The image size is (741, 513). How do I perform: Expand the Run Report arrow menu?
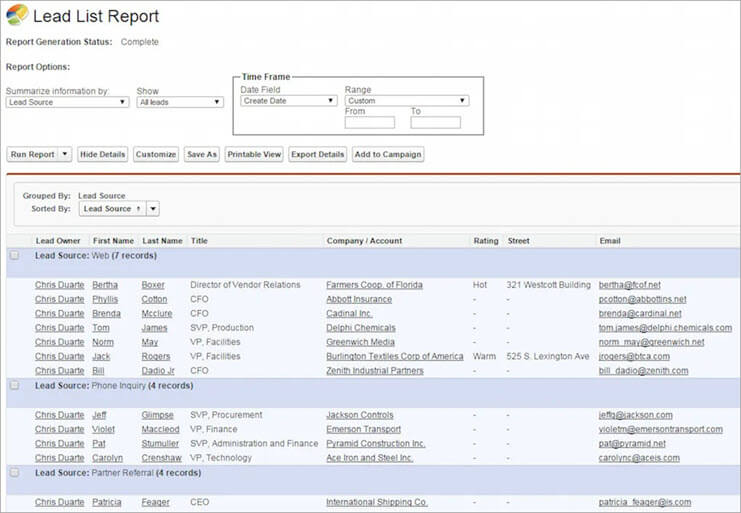point(65,154)
